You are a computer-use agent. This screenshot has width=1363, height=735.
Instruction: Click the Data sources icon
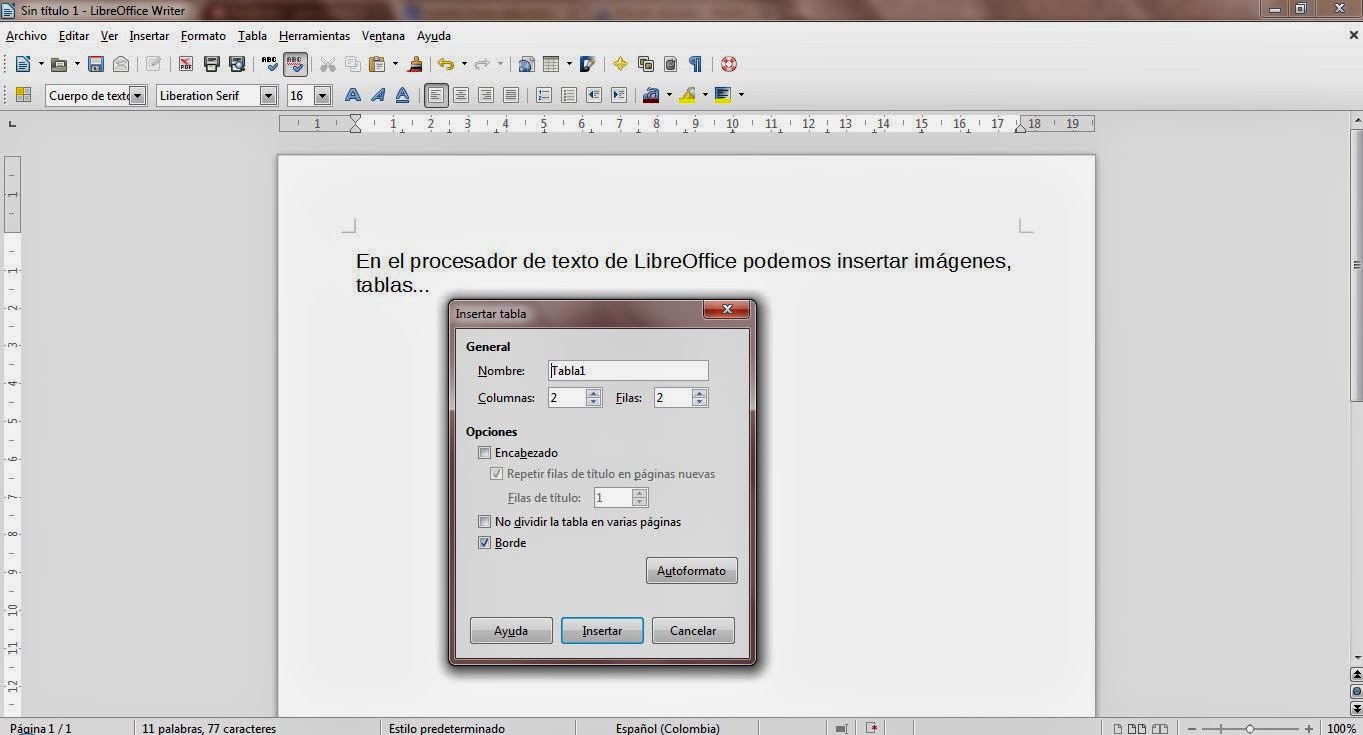670,64
